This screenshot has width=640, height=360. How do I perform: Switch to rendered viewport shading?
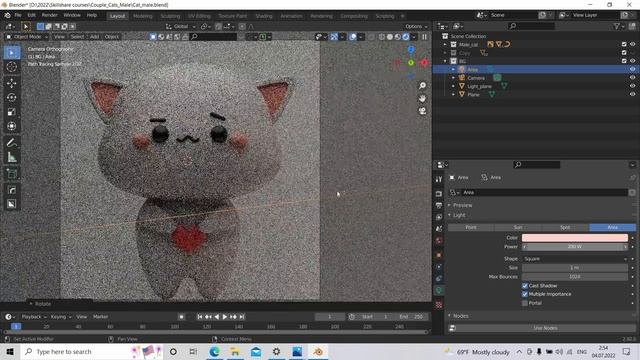click(406, 37)
